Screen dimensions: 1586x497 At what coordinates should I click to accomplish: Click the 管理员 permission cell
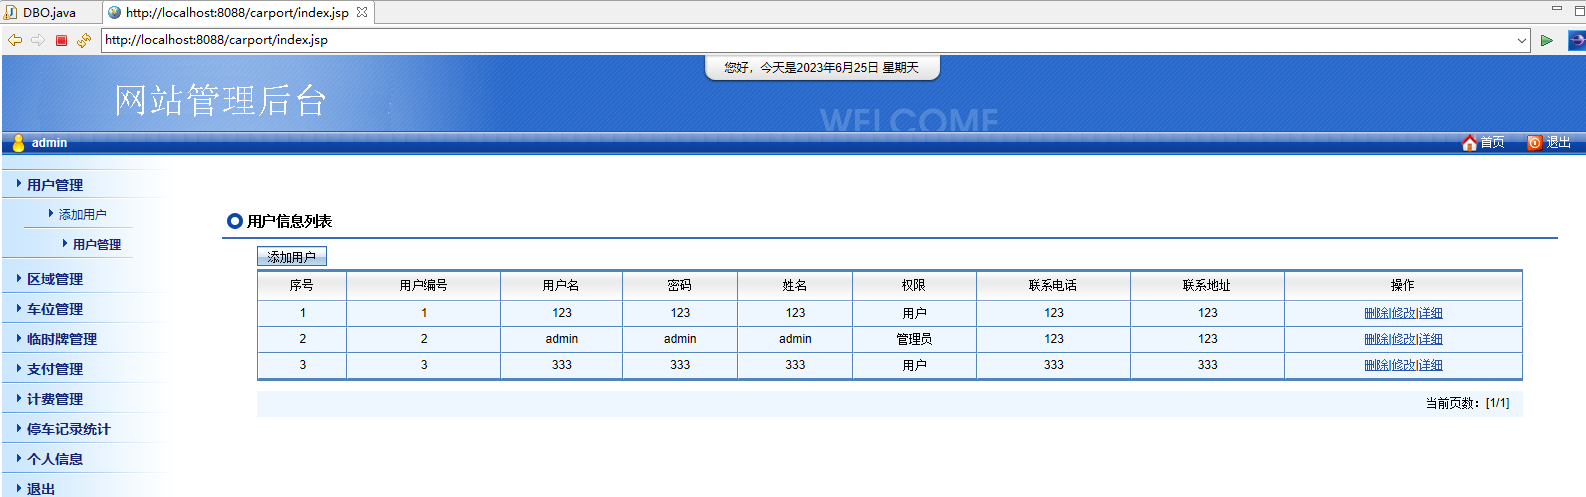tap(914, 339)
